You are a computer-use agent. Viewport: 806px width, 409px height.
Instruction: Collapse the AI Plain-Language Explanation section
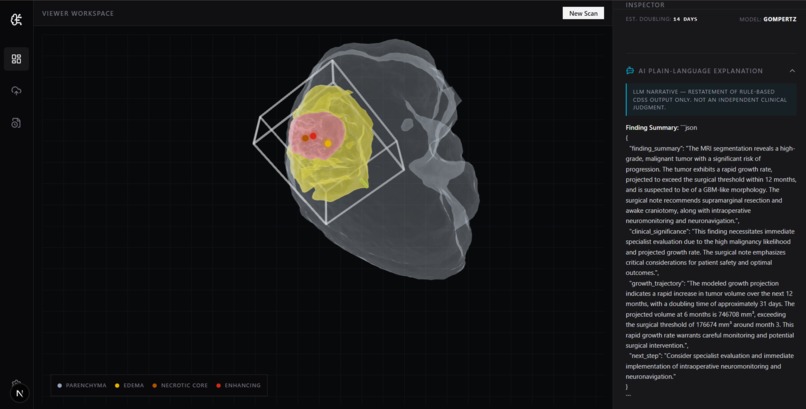point(792,71)
